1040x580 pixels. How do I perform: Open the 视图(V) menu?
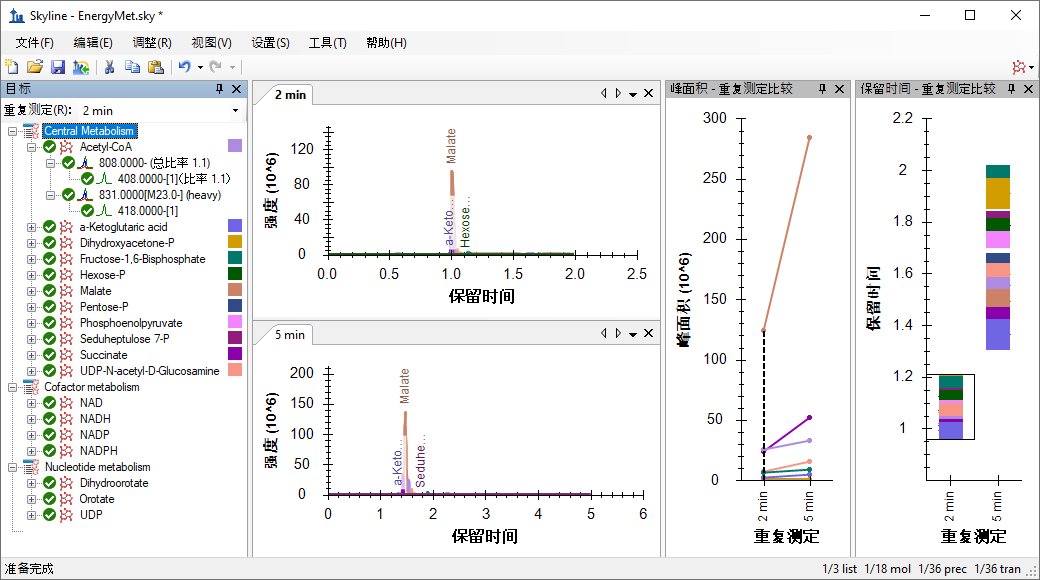tap(211, 43)
